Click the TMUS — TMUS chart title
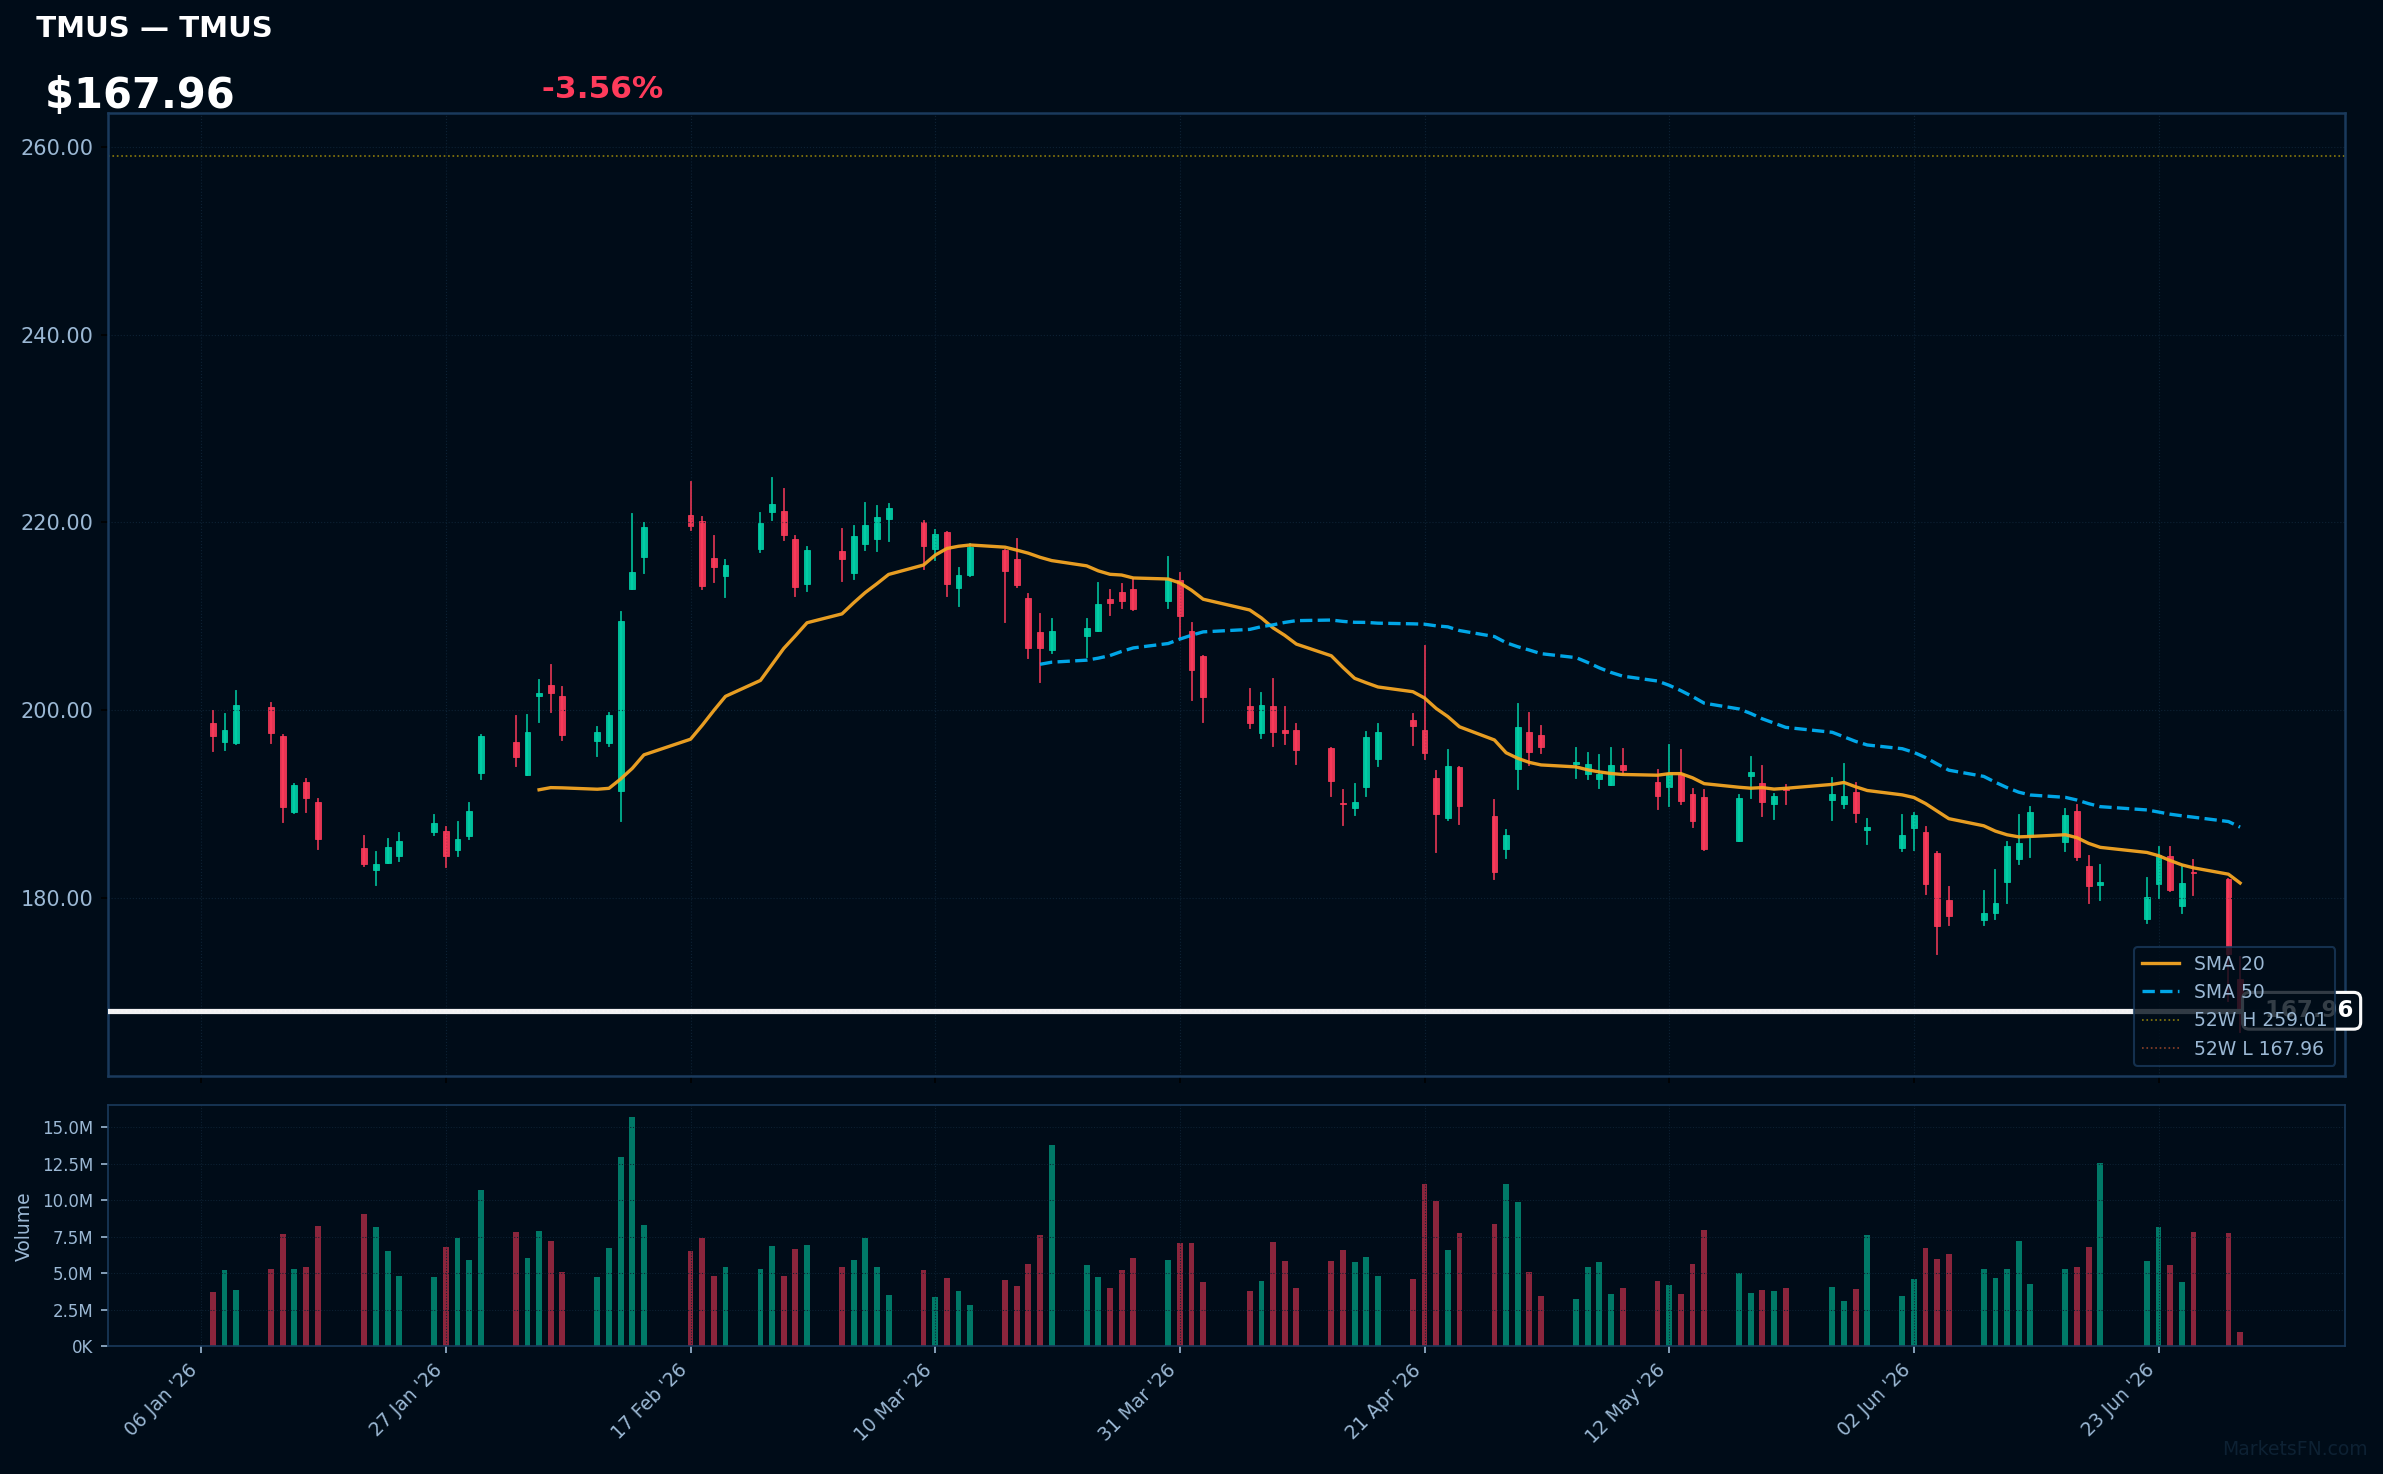Viewport: 2383px width, 1474px height. pyautogui.click(x=154, y=27)
